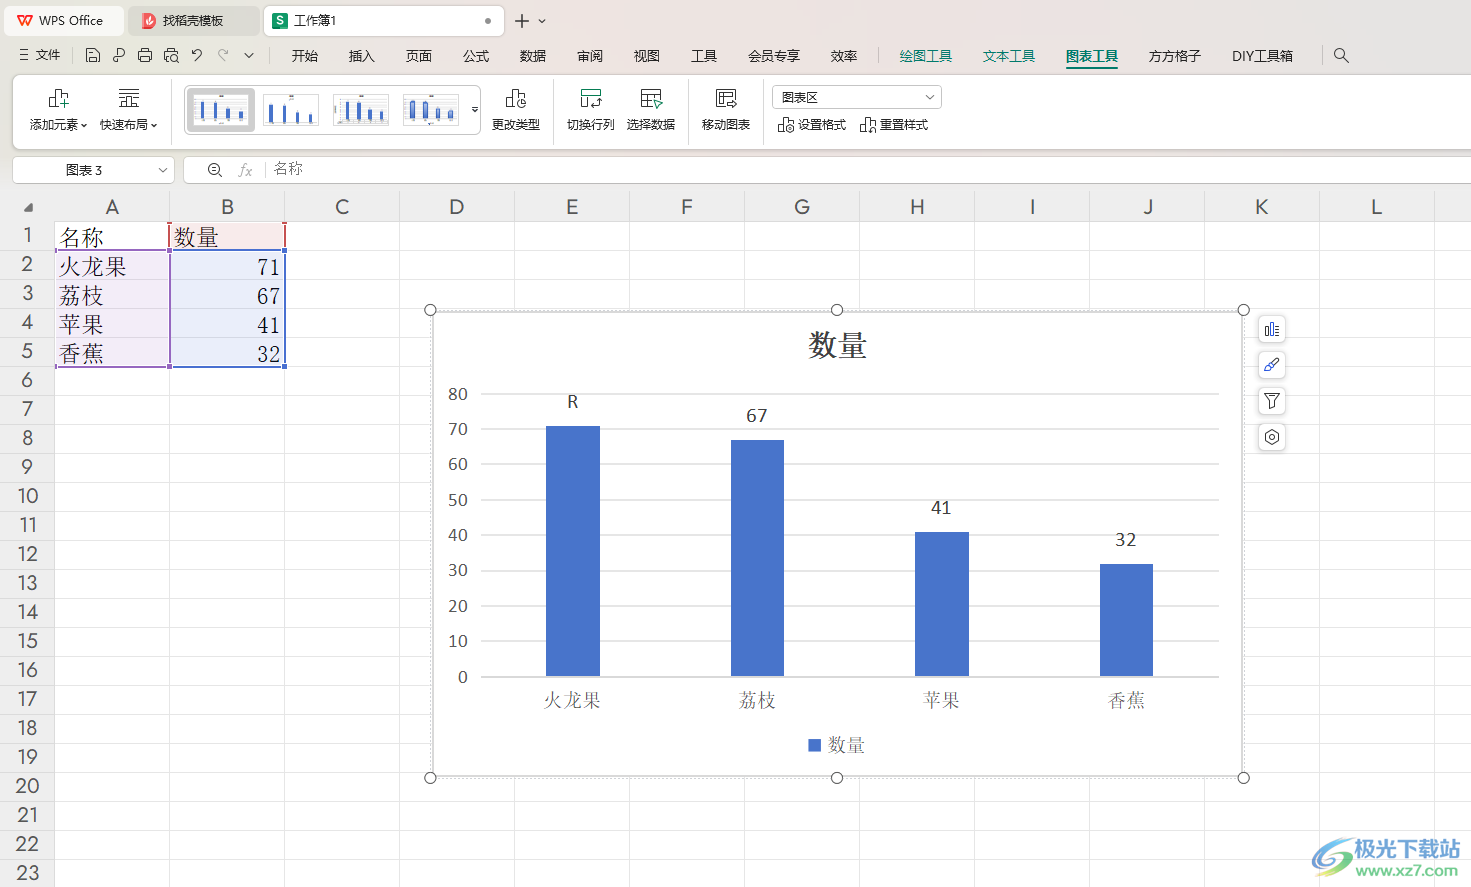Screen dimensions: 1471x887
Task: Select cell B4 containing 41
Action: coord(227,324)
